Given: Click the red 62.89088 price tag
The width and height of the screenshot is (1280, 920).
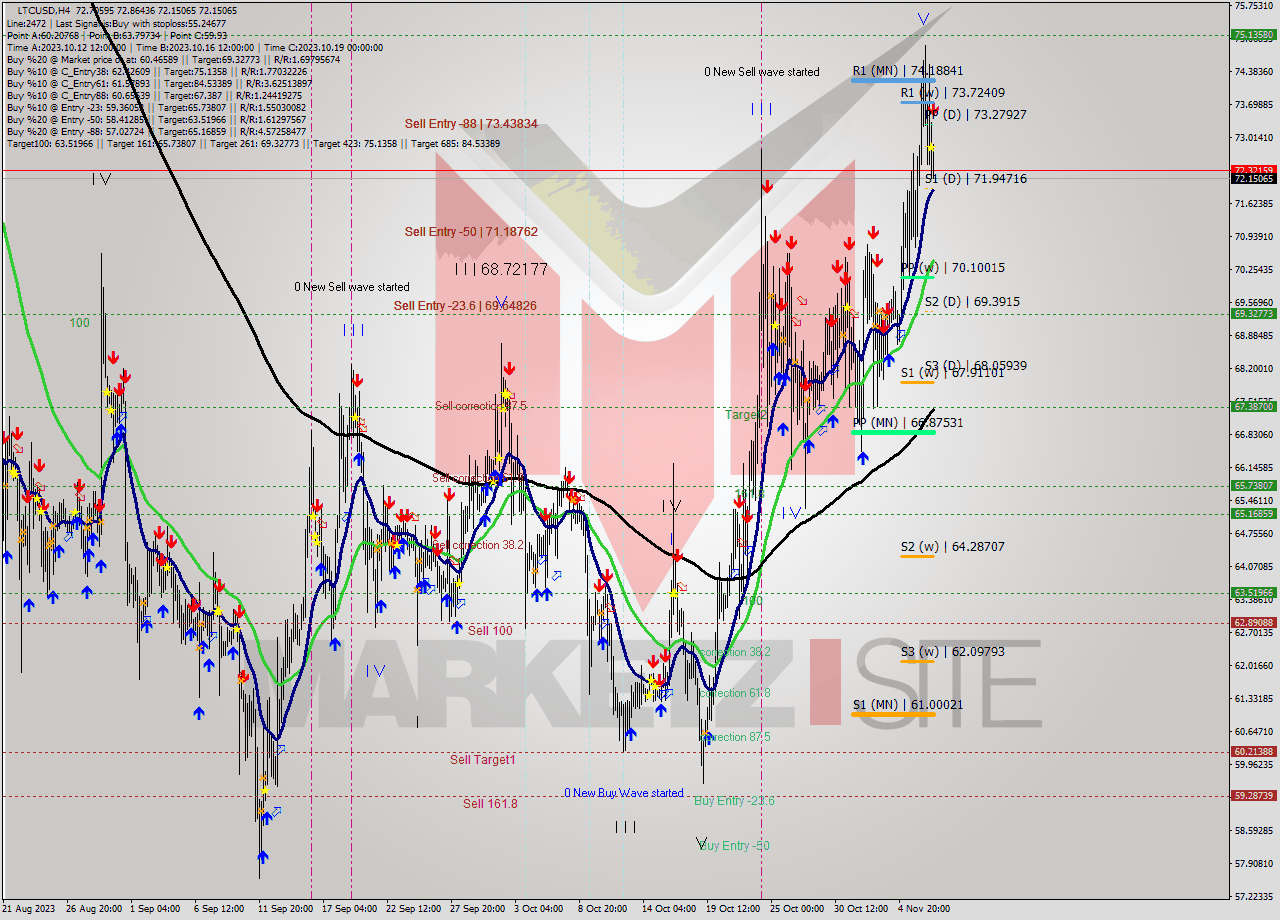Looking at the screenshot, I should [x=1253, y=622].
